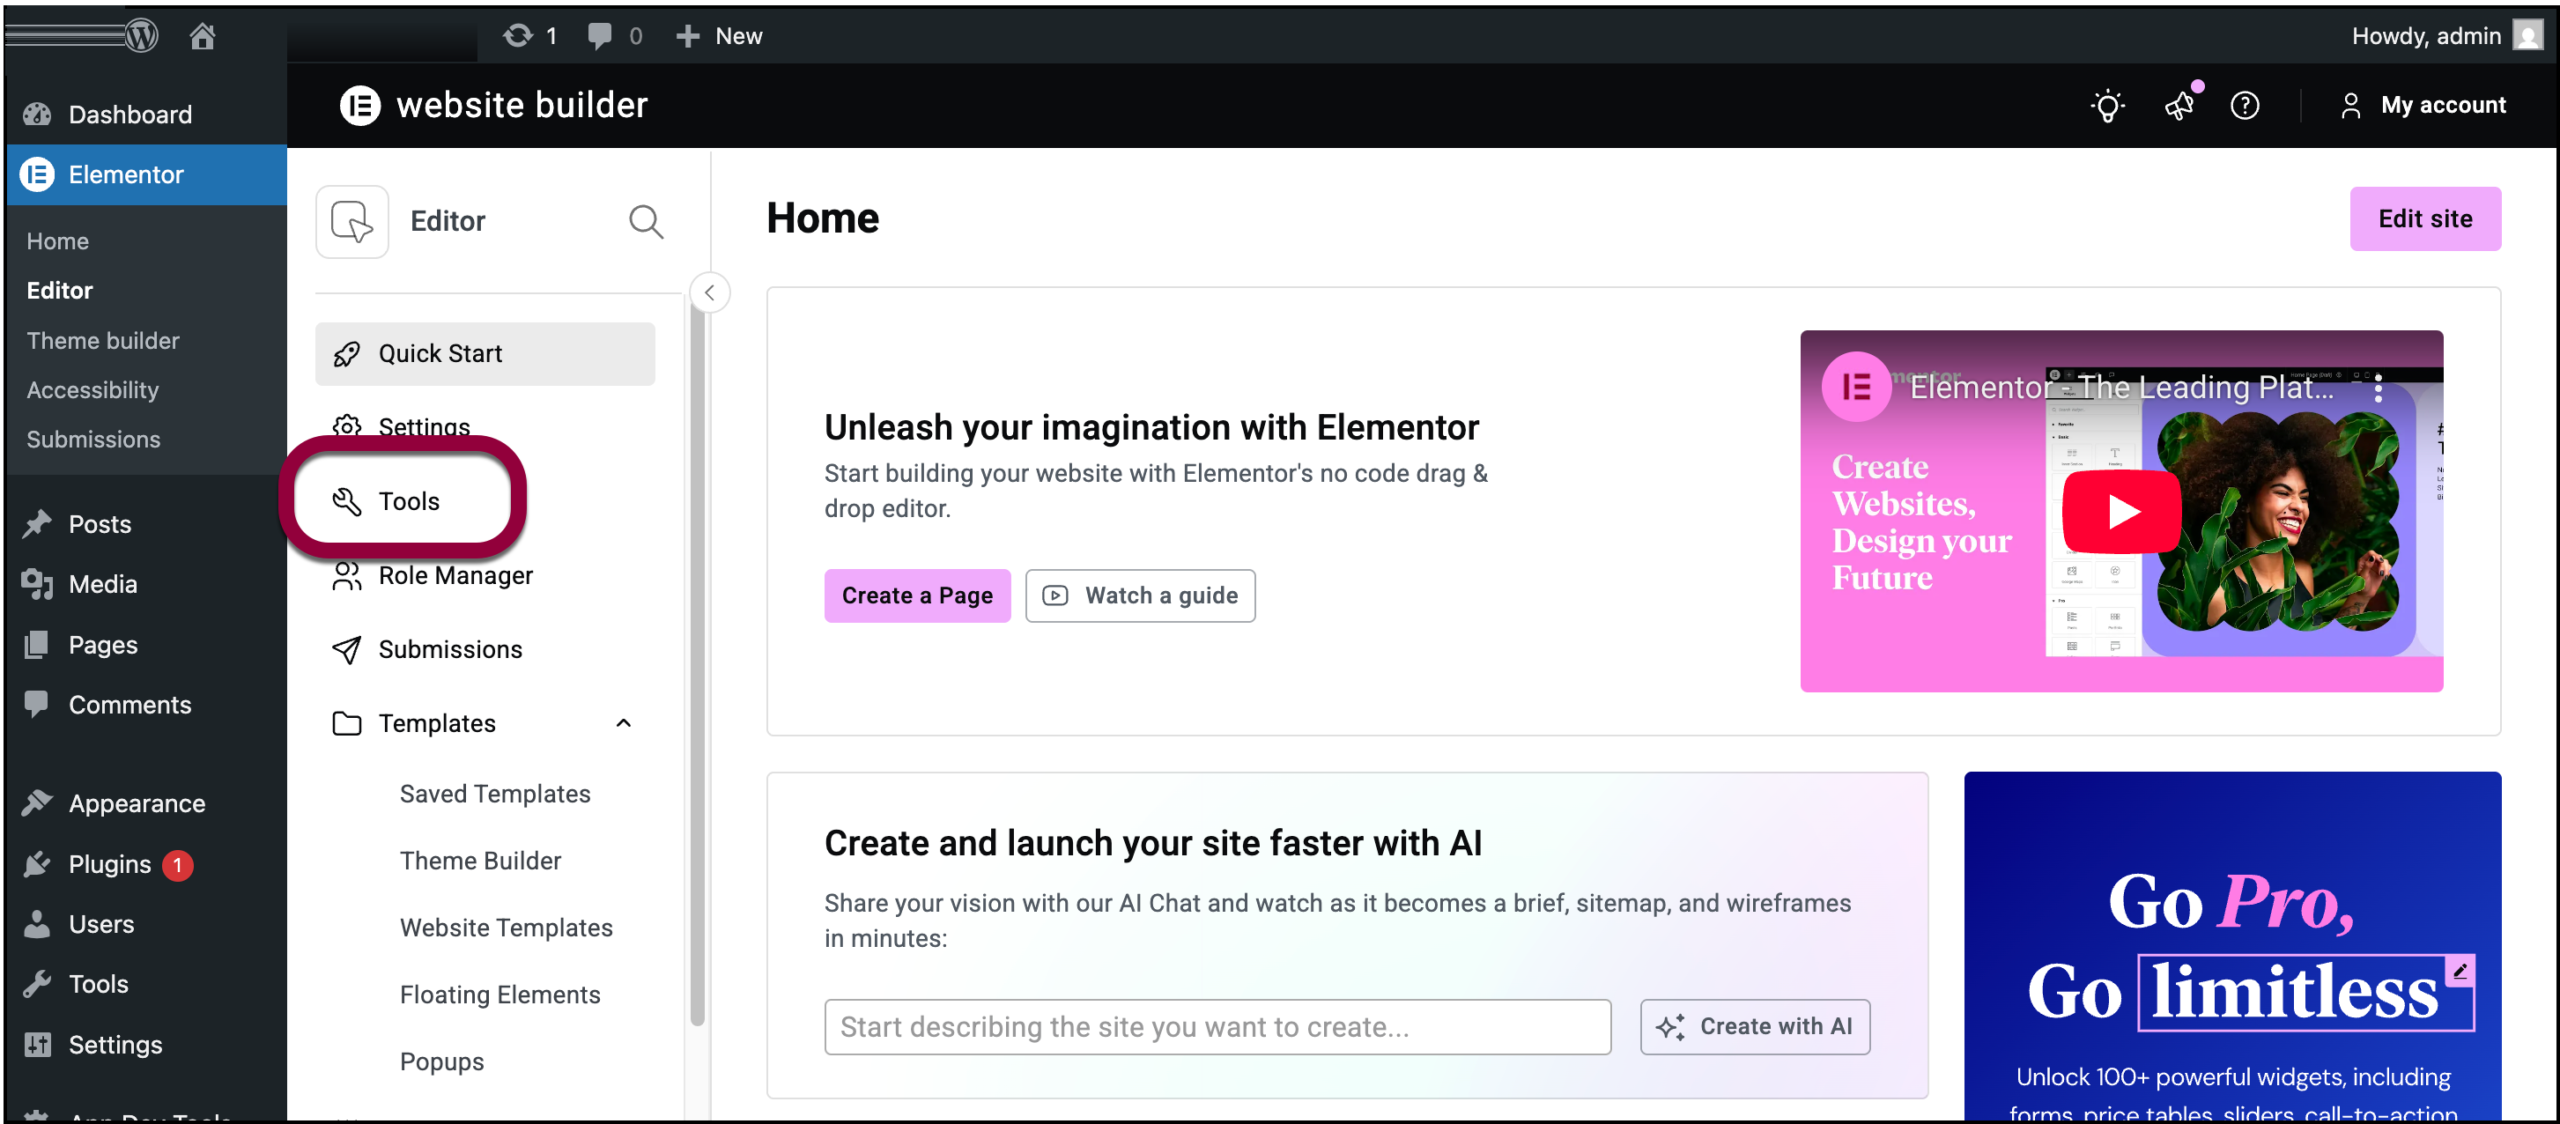Click the Edit site button

point(2425,219)
